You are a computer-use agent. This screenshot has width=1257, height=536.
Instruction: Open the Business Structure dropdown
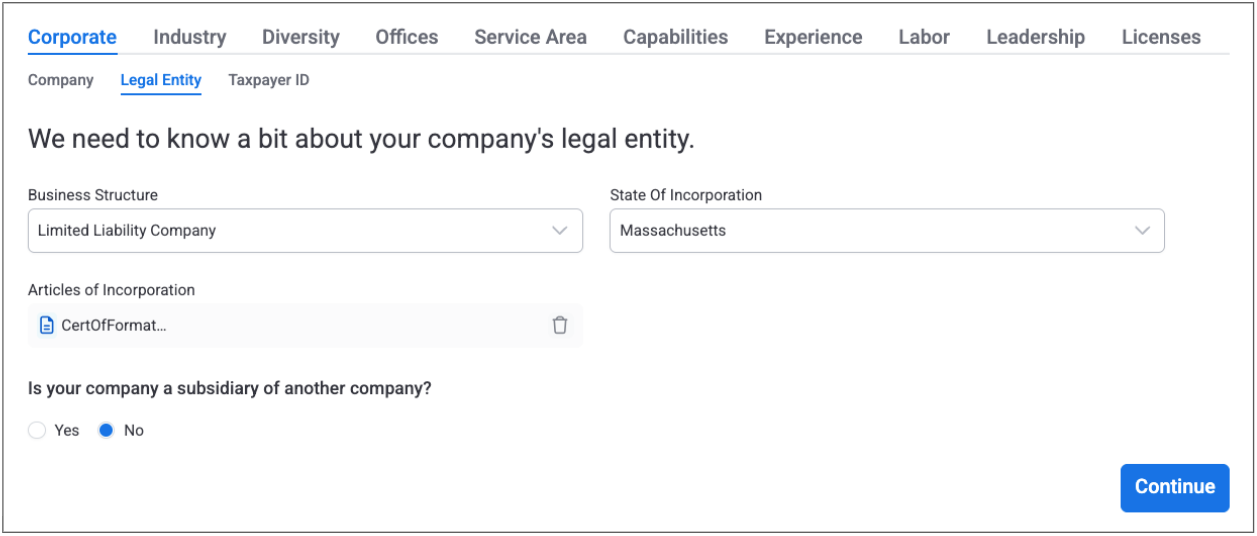[x=305, y=231]
